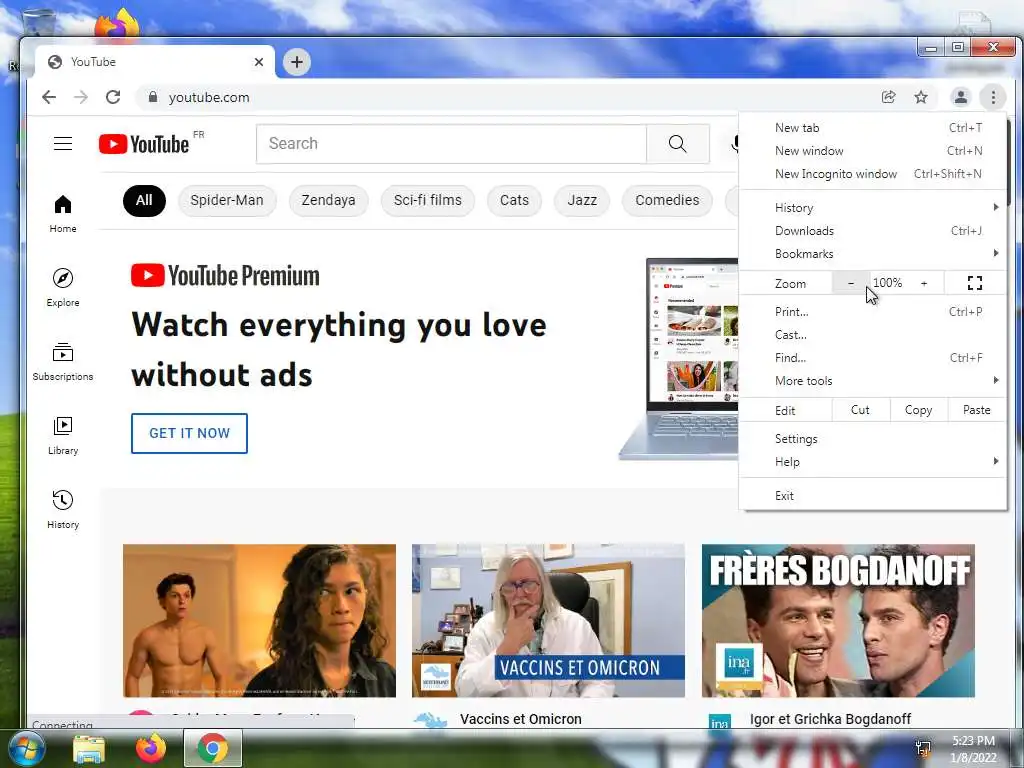Enter fullscreen from Zoom row
The image size is (1024, 768).
(974, 283)
